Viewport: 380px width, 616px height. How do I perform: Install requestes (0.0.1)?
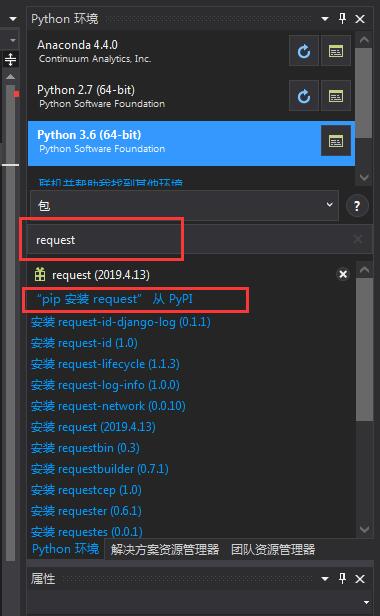[86, 532]
